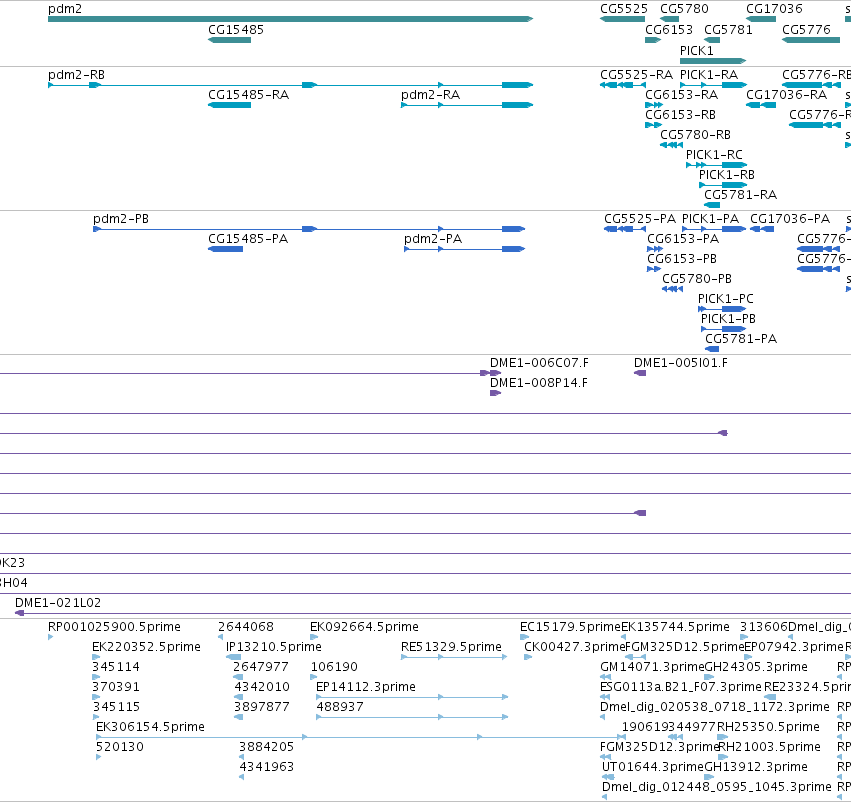Click the EK306154.5prime EST label
The height and width of the screenshot is (802, 851).
coord(150,727)
